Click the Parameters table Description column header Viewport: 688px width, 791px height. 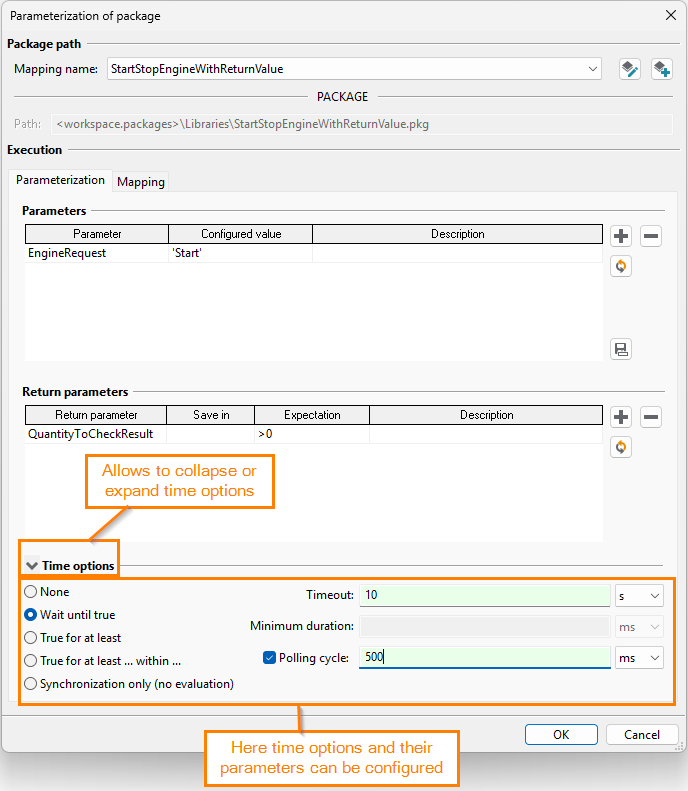click(457, 234)
